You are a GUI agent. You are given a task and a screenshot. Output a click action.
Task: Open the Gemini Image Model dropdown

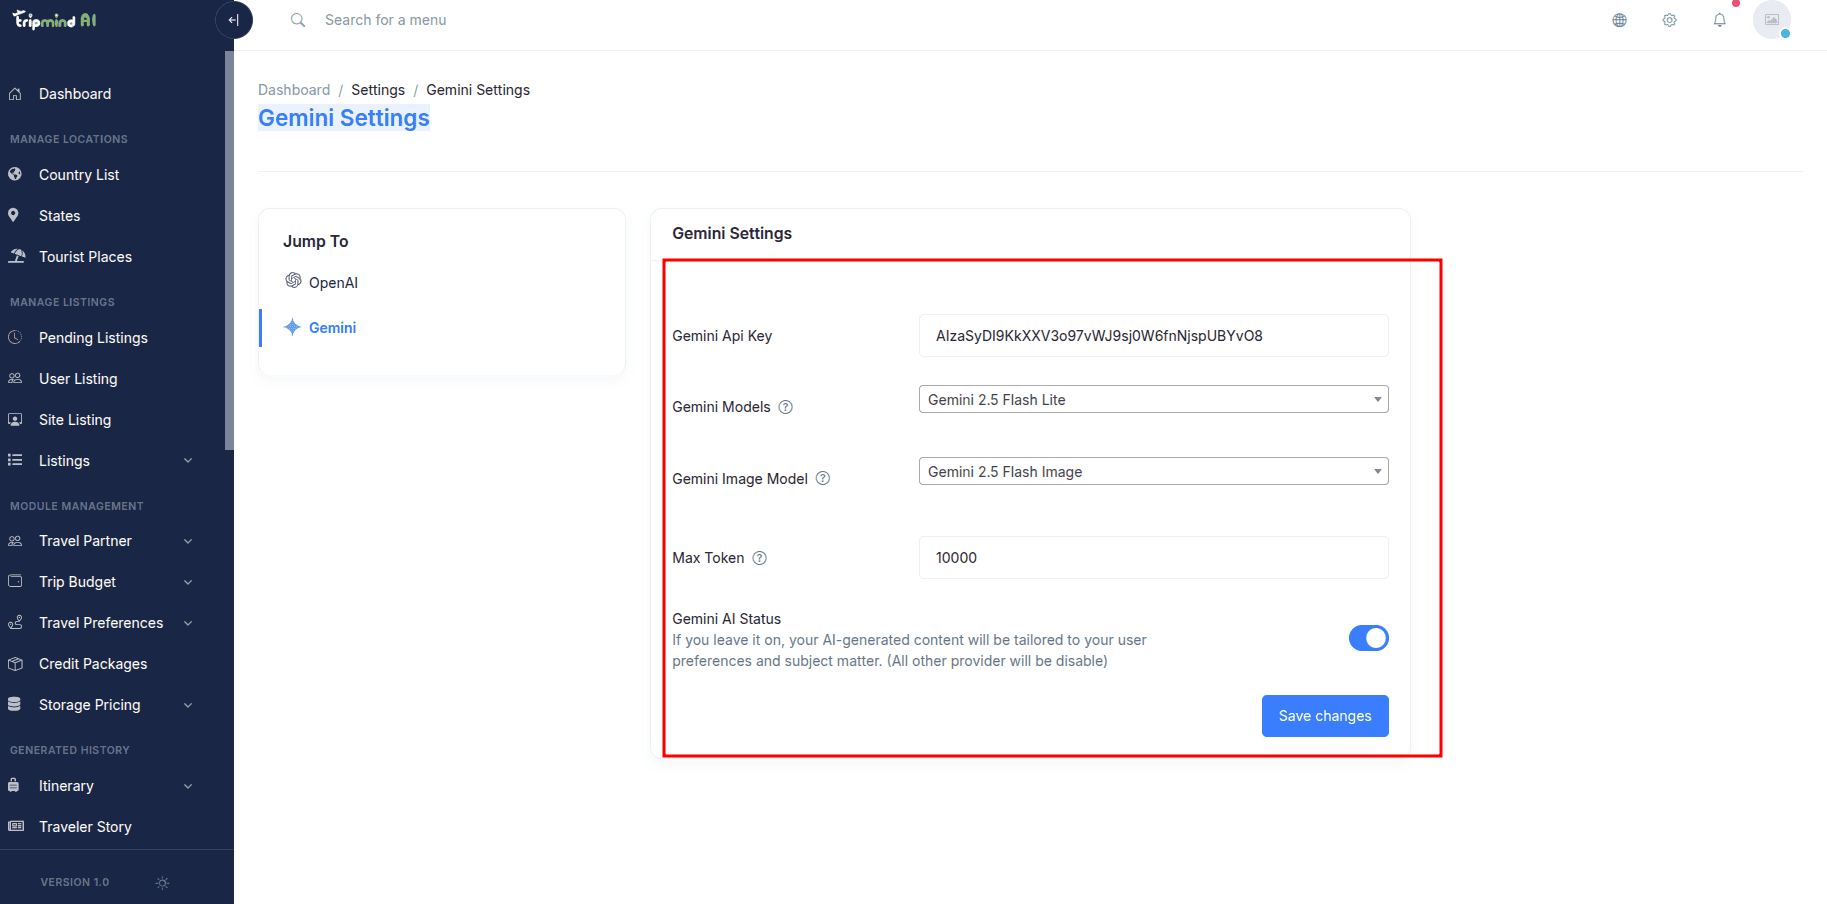[x=1154, y=471]
